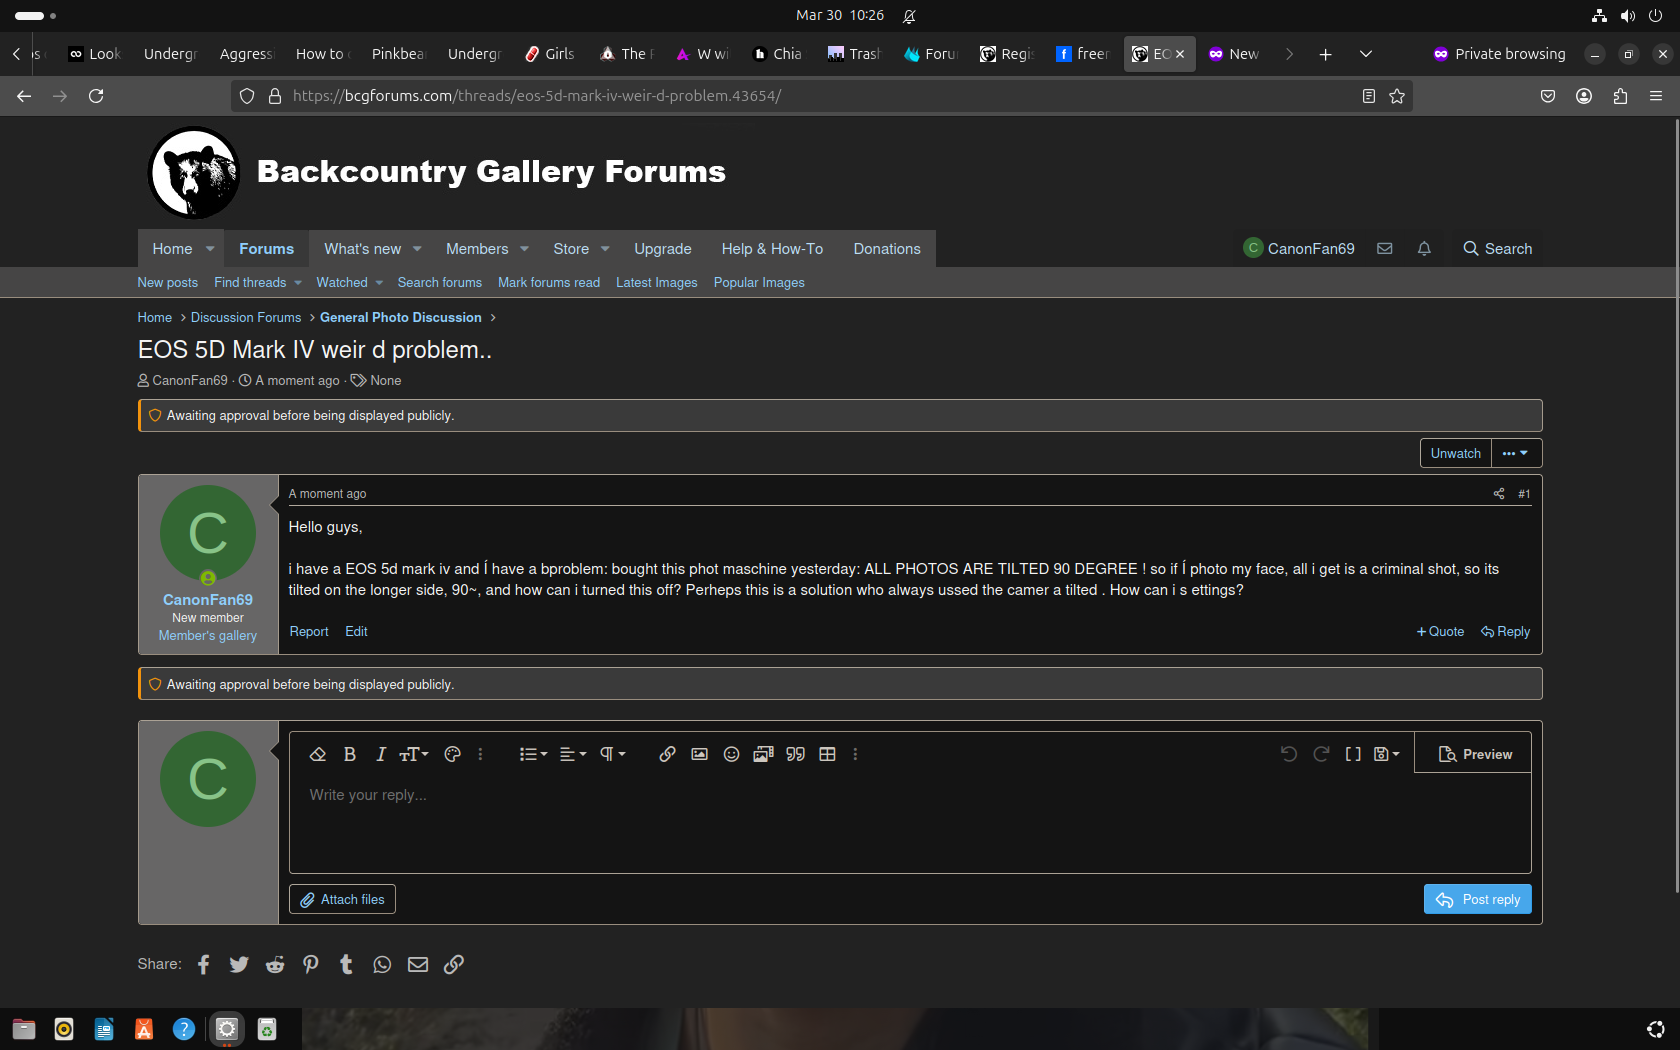Expand the What's new dropdown arrow
1680x1050 pixels.
417,249
